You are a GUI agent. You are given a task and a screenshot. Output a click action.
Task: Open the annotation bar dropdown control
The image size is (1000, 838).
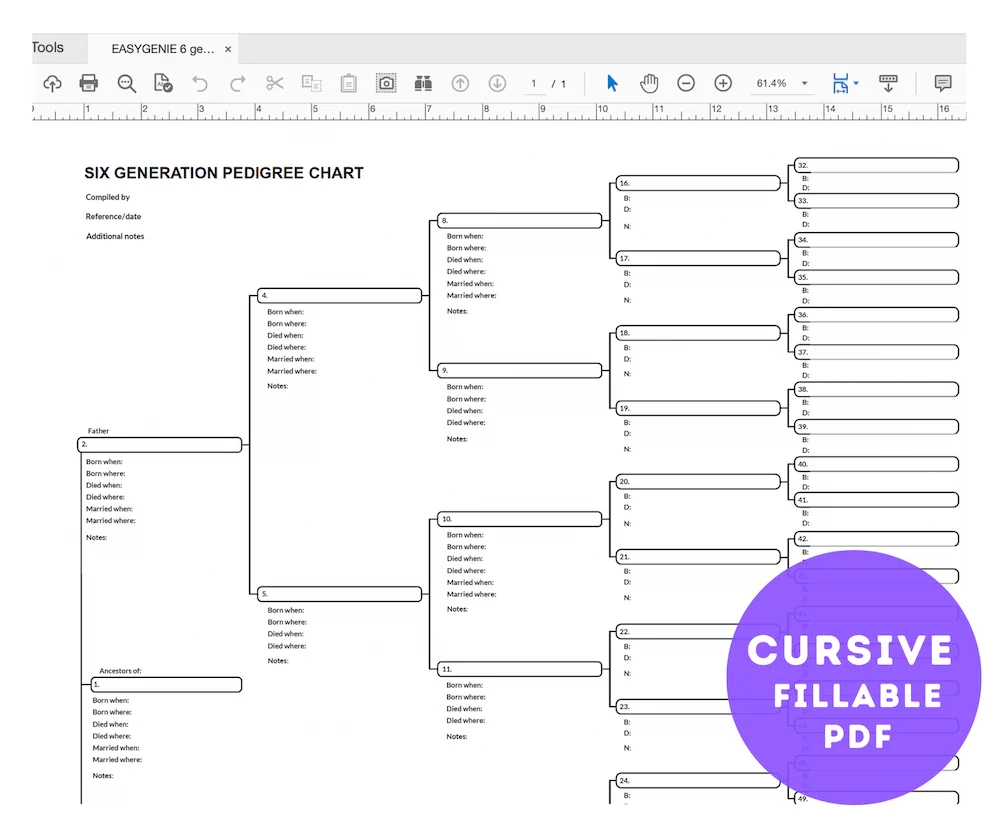pyautogui.click(x=889, y=83)
